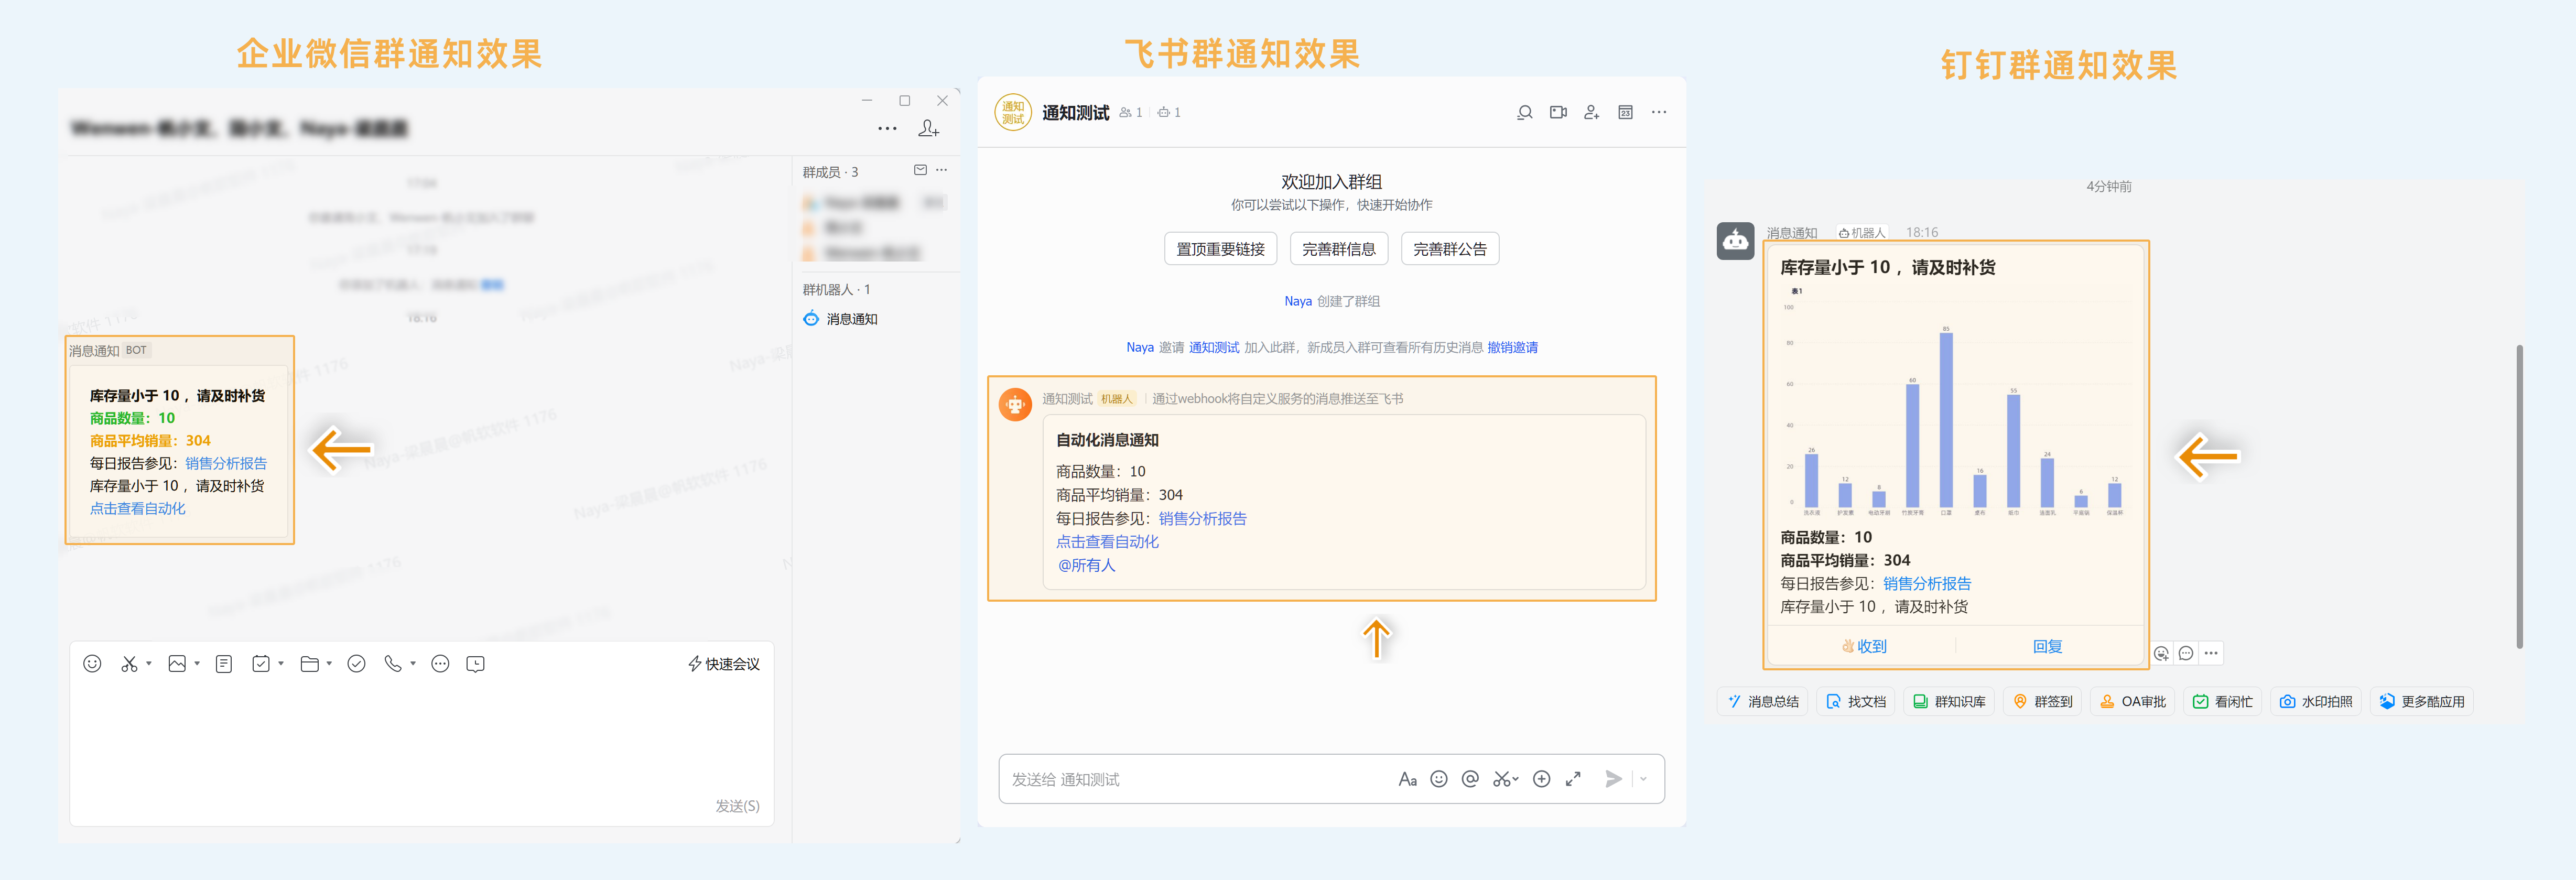
Task: Open the emoji picker in WeCom input toolbar
Action: pyautogui.click(x=92, y=664)
